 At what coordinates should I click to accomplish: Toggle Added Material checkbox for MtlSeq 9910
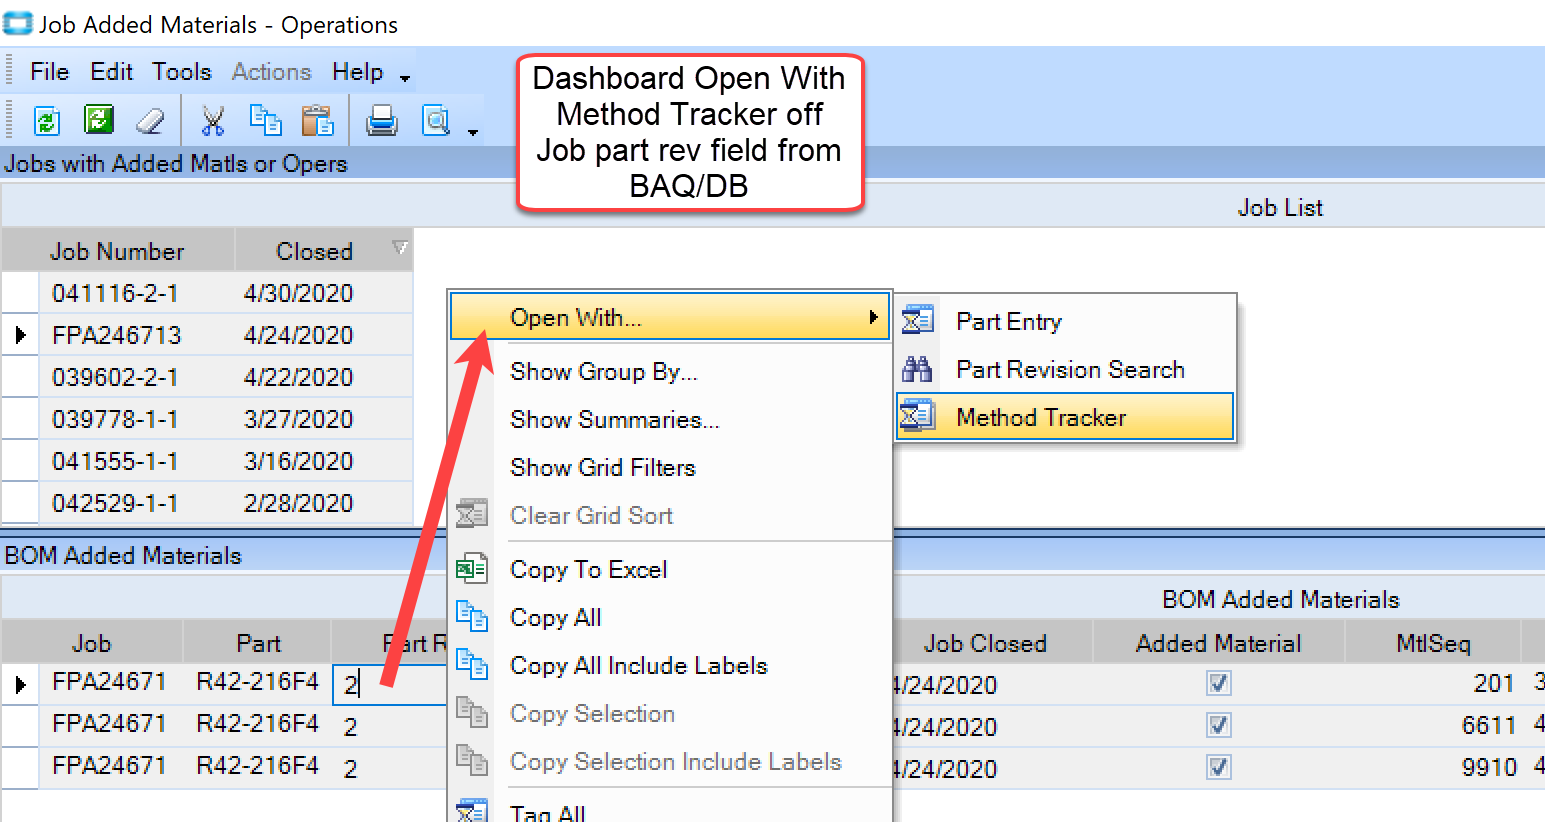(x=1218, y=768)
